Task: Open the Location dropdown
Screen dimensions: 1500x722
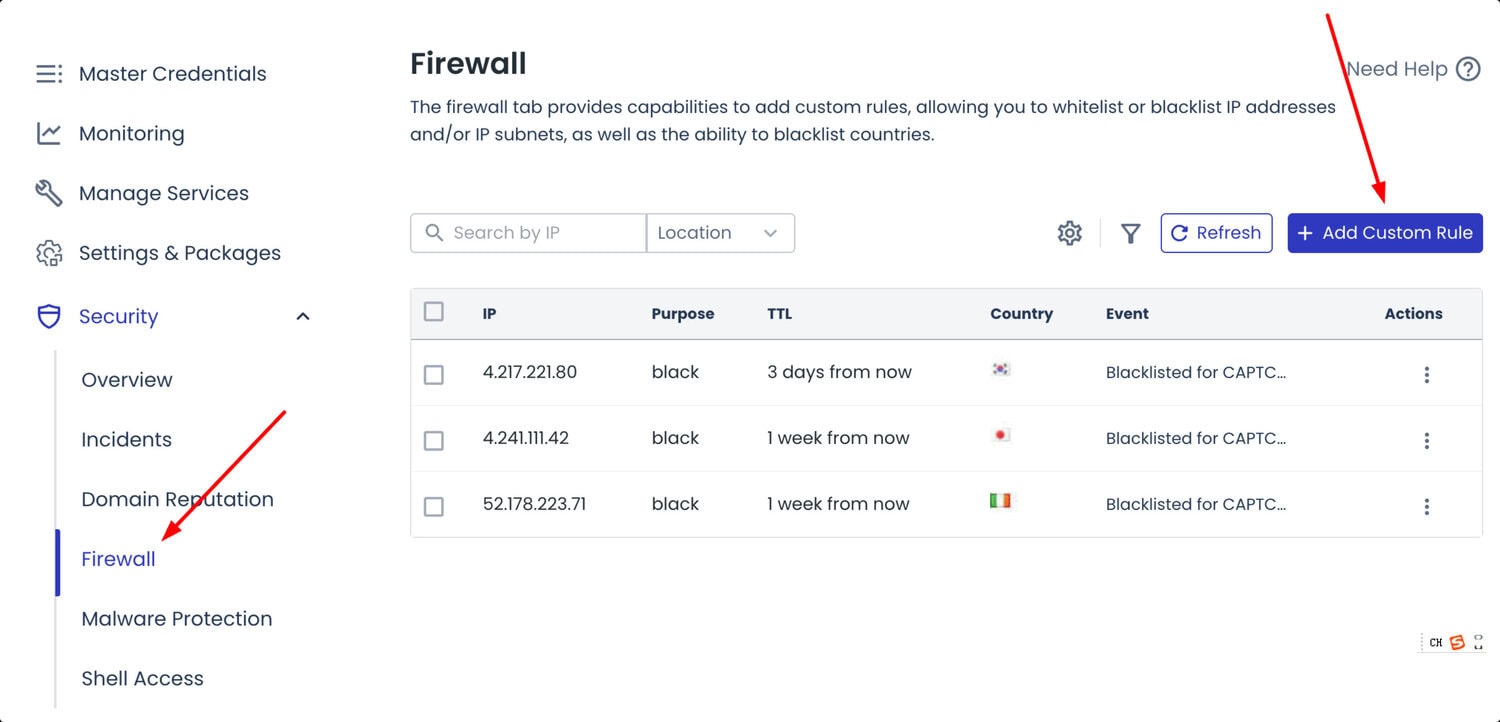Action: click(720, 232)
